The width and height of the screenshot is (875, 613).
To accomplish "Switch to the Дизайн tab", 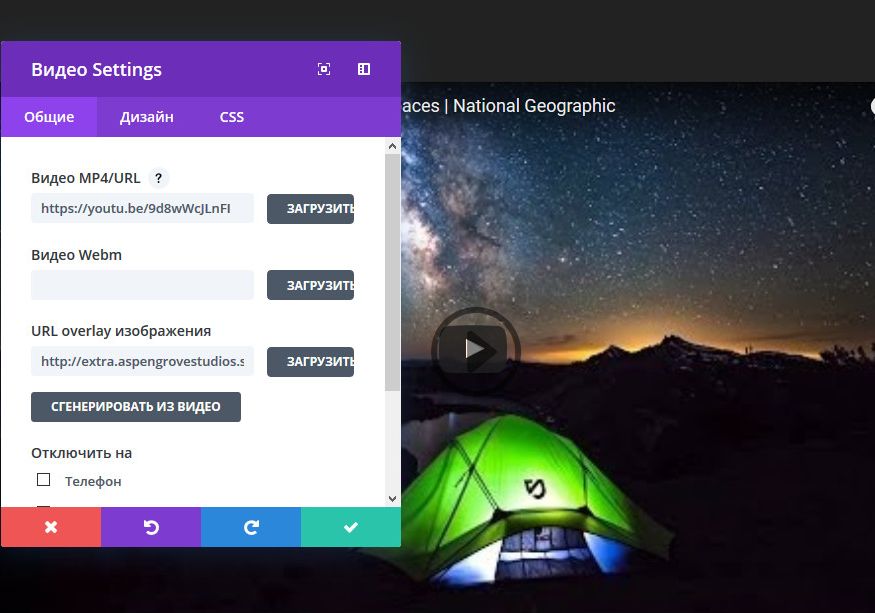I will pos(146,117).
